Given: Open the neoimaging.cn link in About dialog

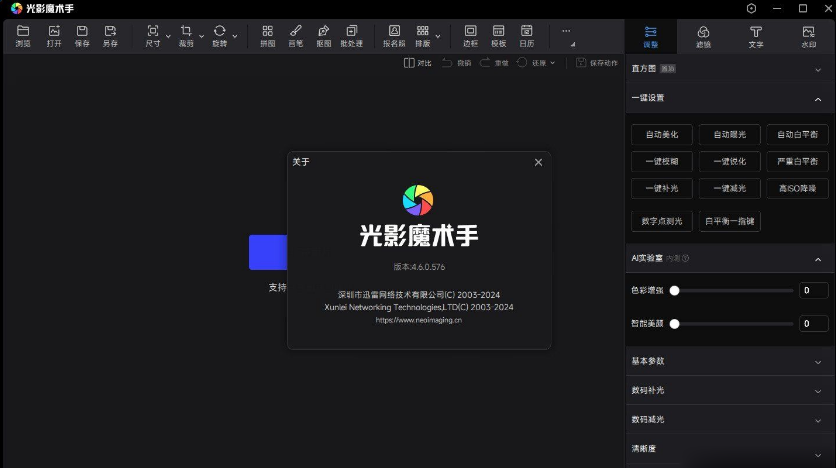Looking at the screenshot, I should click(419, 320).
